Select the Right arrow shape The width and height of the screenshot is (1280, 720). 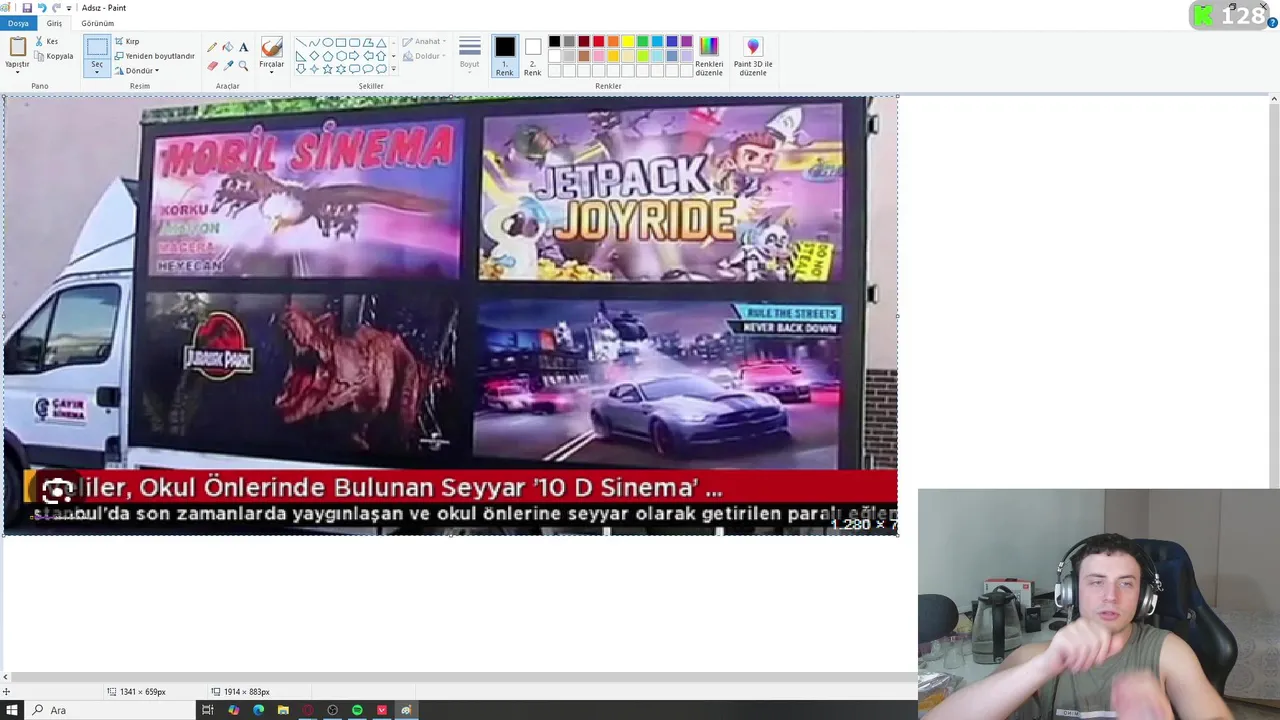[354, 56]
